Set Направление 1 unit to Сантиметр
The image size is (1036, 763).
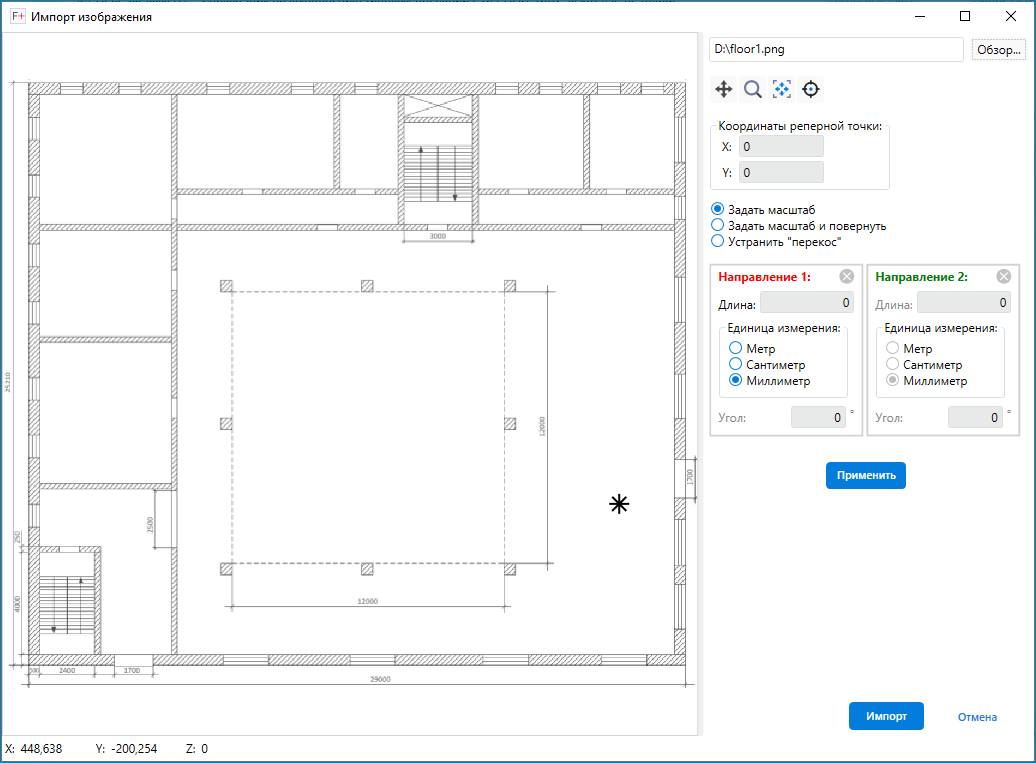pos(767,364)
